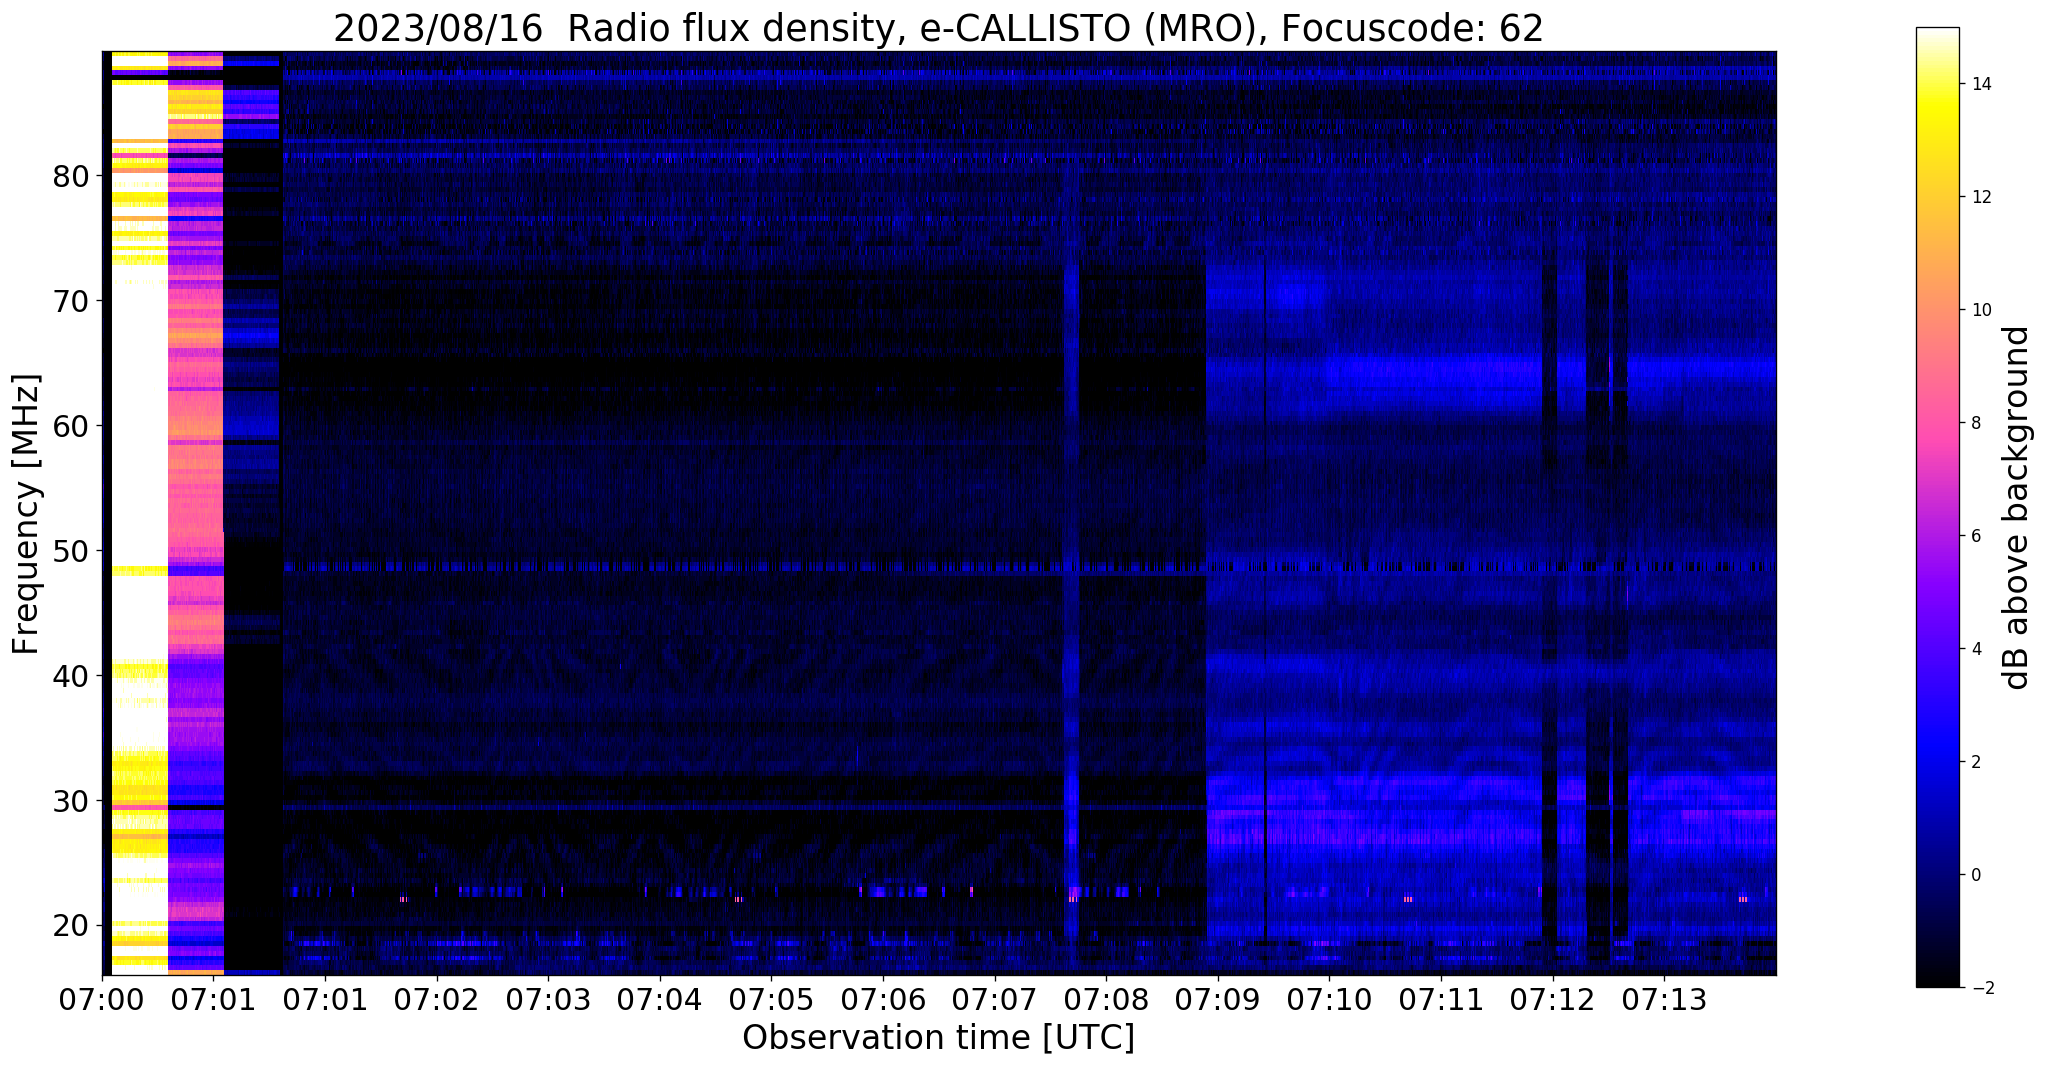The image size is (2047, 1067).
Task: Select the y-axis tick label '70'
Action: [71, 301]
